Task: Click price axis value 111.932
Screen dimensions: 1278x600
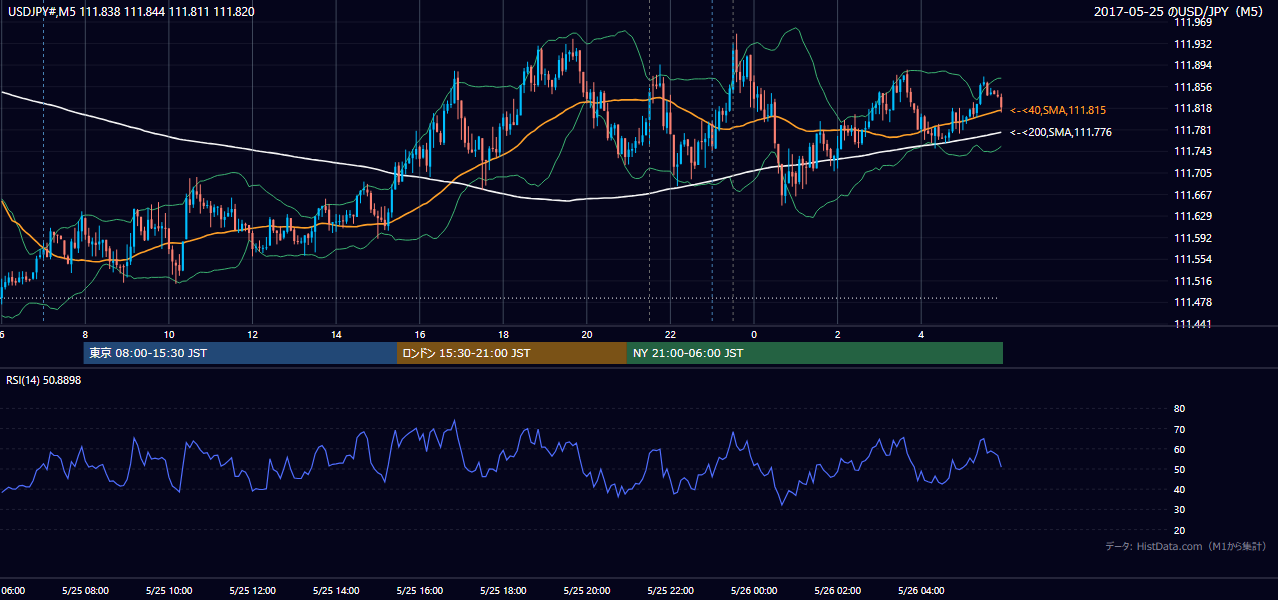Action: tap(1194, 44)
